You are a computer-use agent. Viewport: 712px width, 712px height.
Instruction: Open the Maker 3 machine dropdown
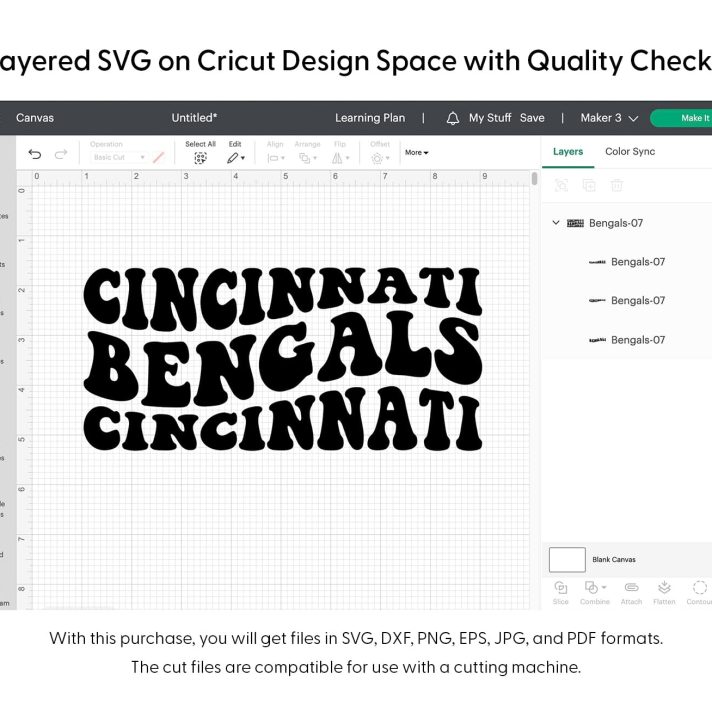609,118
